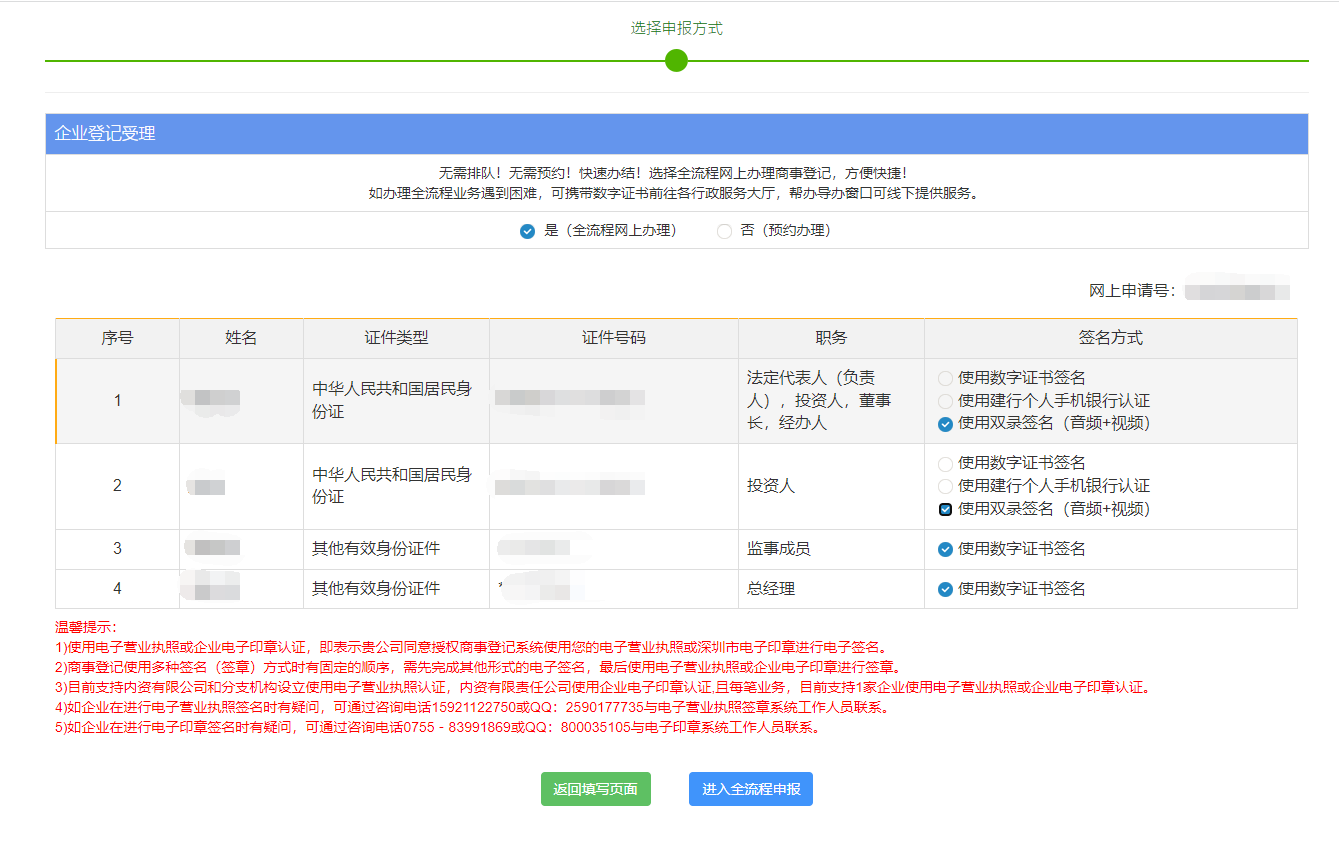
Task: Select 使用数字证书签名 for 总经理 row
Action: coord(945,589)
